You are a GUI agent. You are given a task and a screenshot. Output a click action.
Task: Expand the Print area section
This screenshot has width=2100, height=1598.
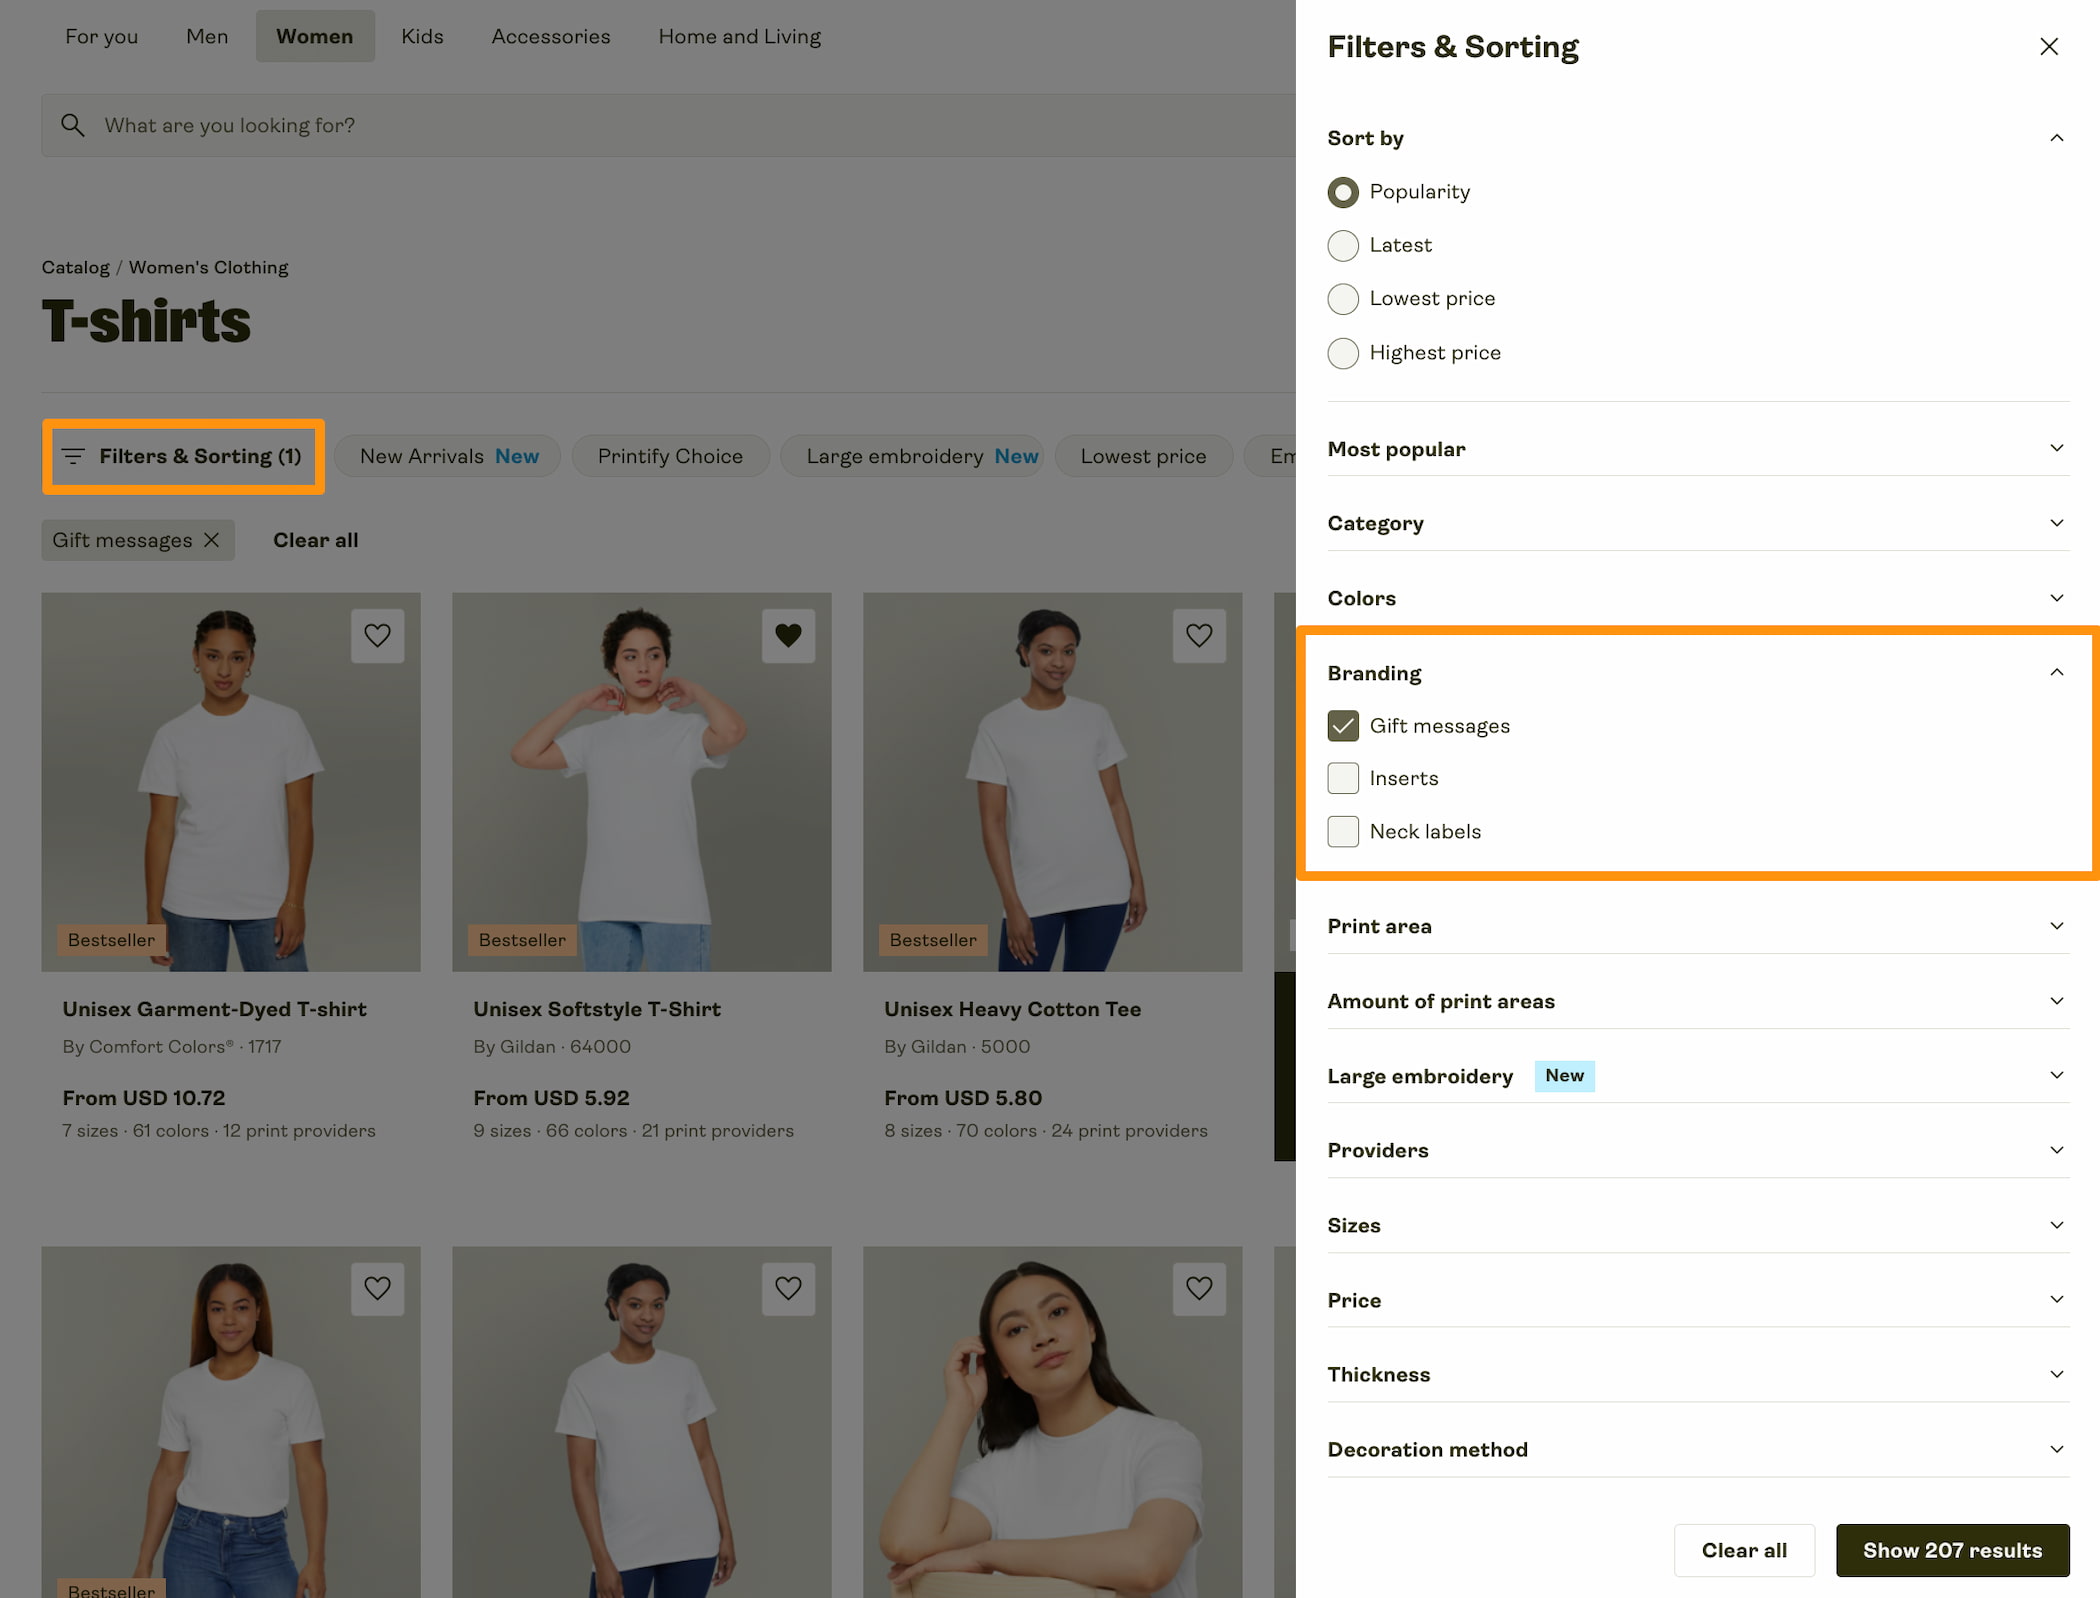(x=1698, y=926)
